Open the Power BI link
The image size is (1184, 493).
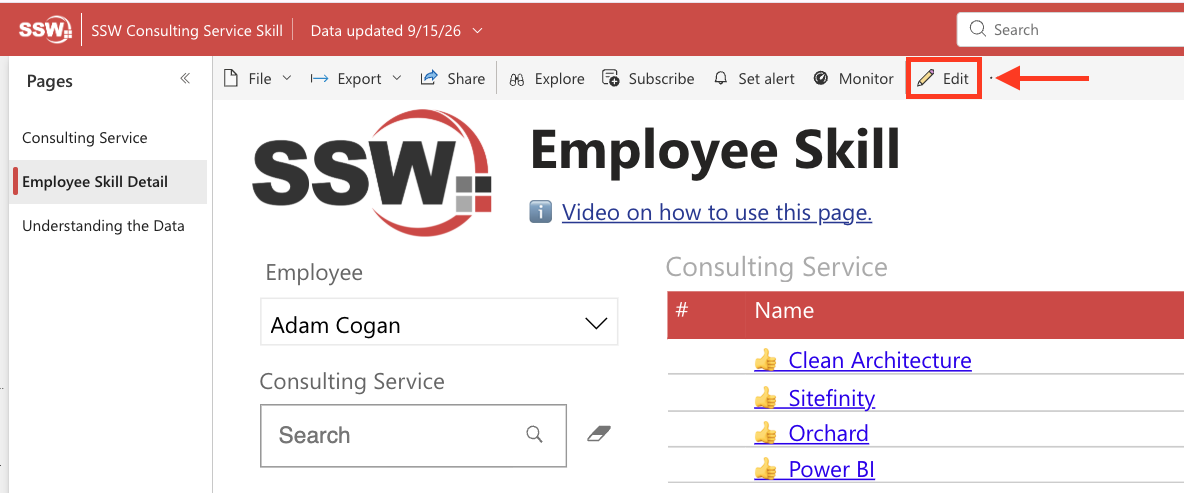click(x=831, y=470)
